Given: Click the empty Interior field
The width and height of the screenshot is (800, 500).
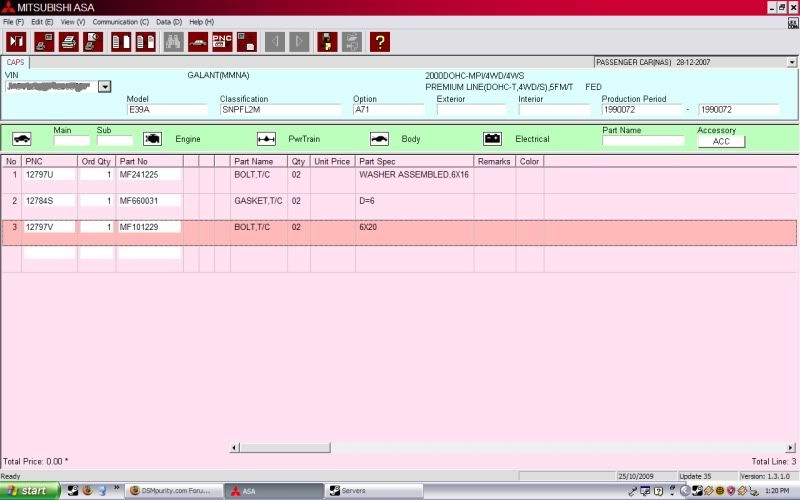Looking at the screenshot, I should coord(554,110).
